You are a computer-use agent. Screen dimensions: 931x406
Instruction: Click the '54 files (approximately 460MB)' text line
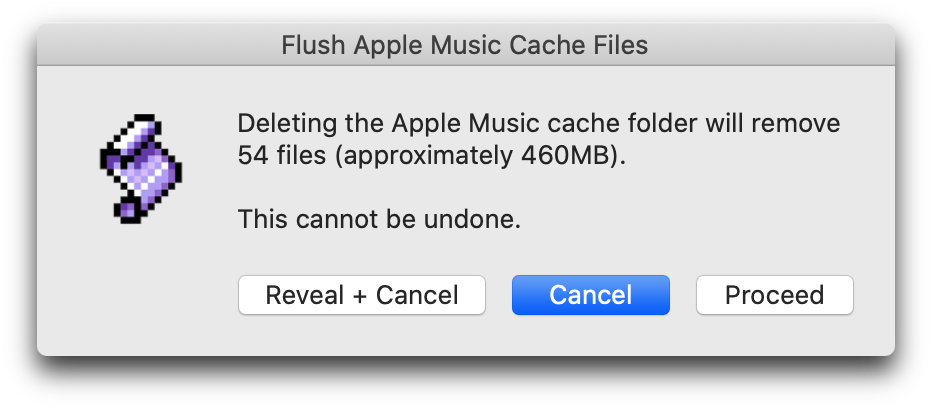(432, 156)
